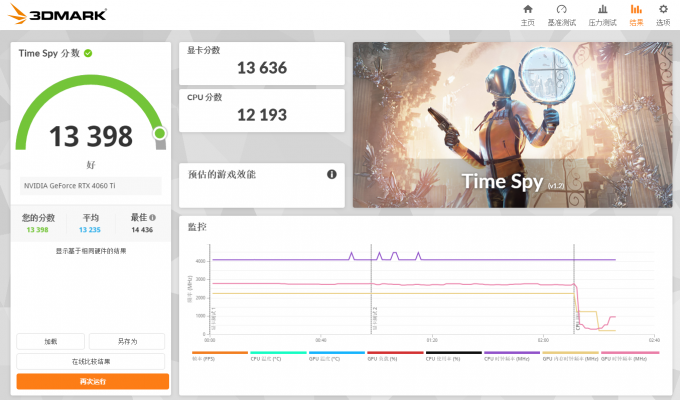The height and width of the screenshot is (400, 680).
Task: Switch to the 压力测试 stress test tab
Action: point(602,15)
